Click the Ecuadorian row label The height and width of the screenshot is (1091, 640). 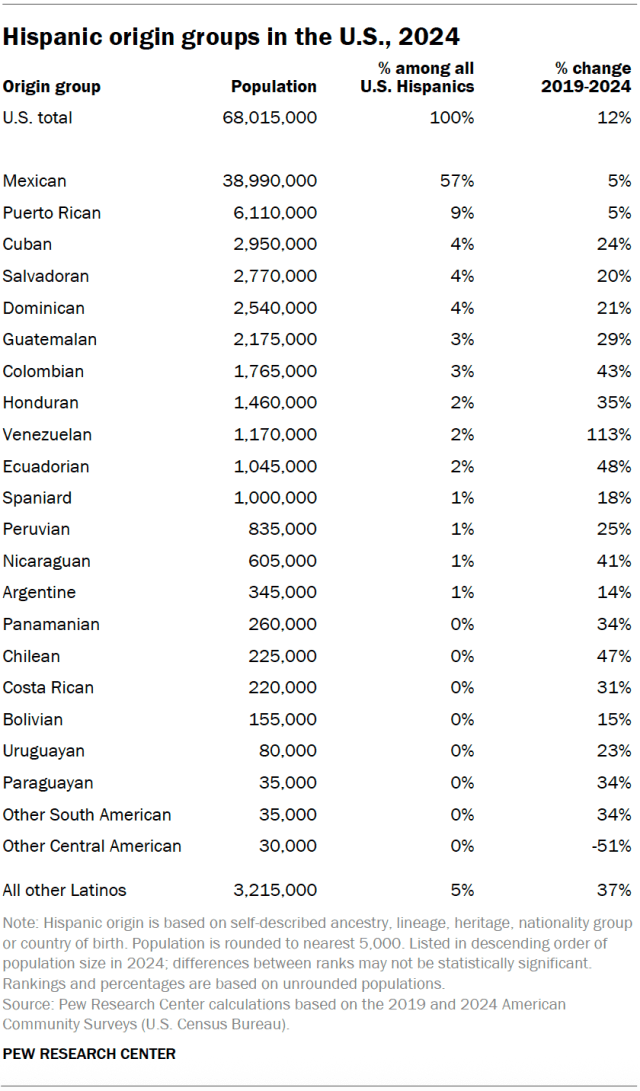(x=46, y=467)
